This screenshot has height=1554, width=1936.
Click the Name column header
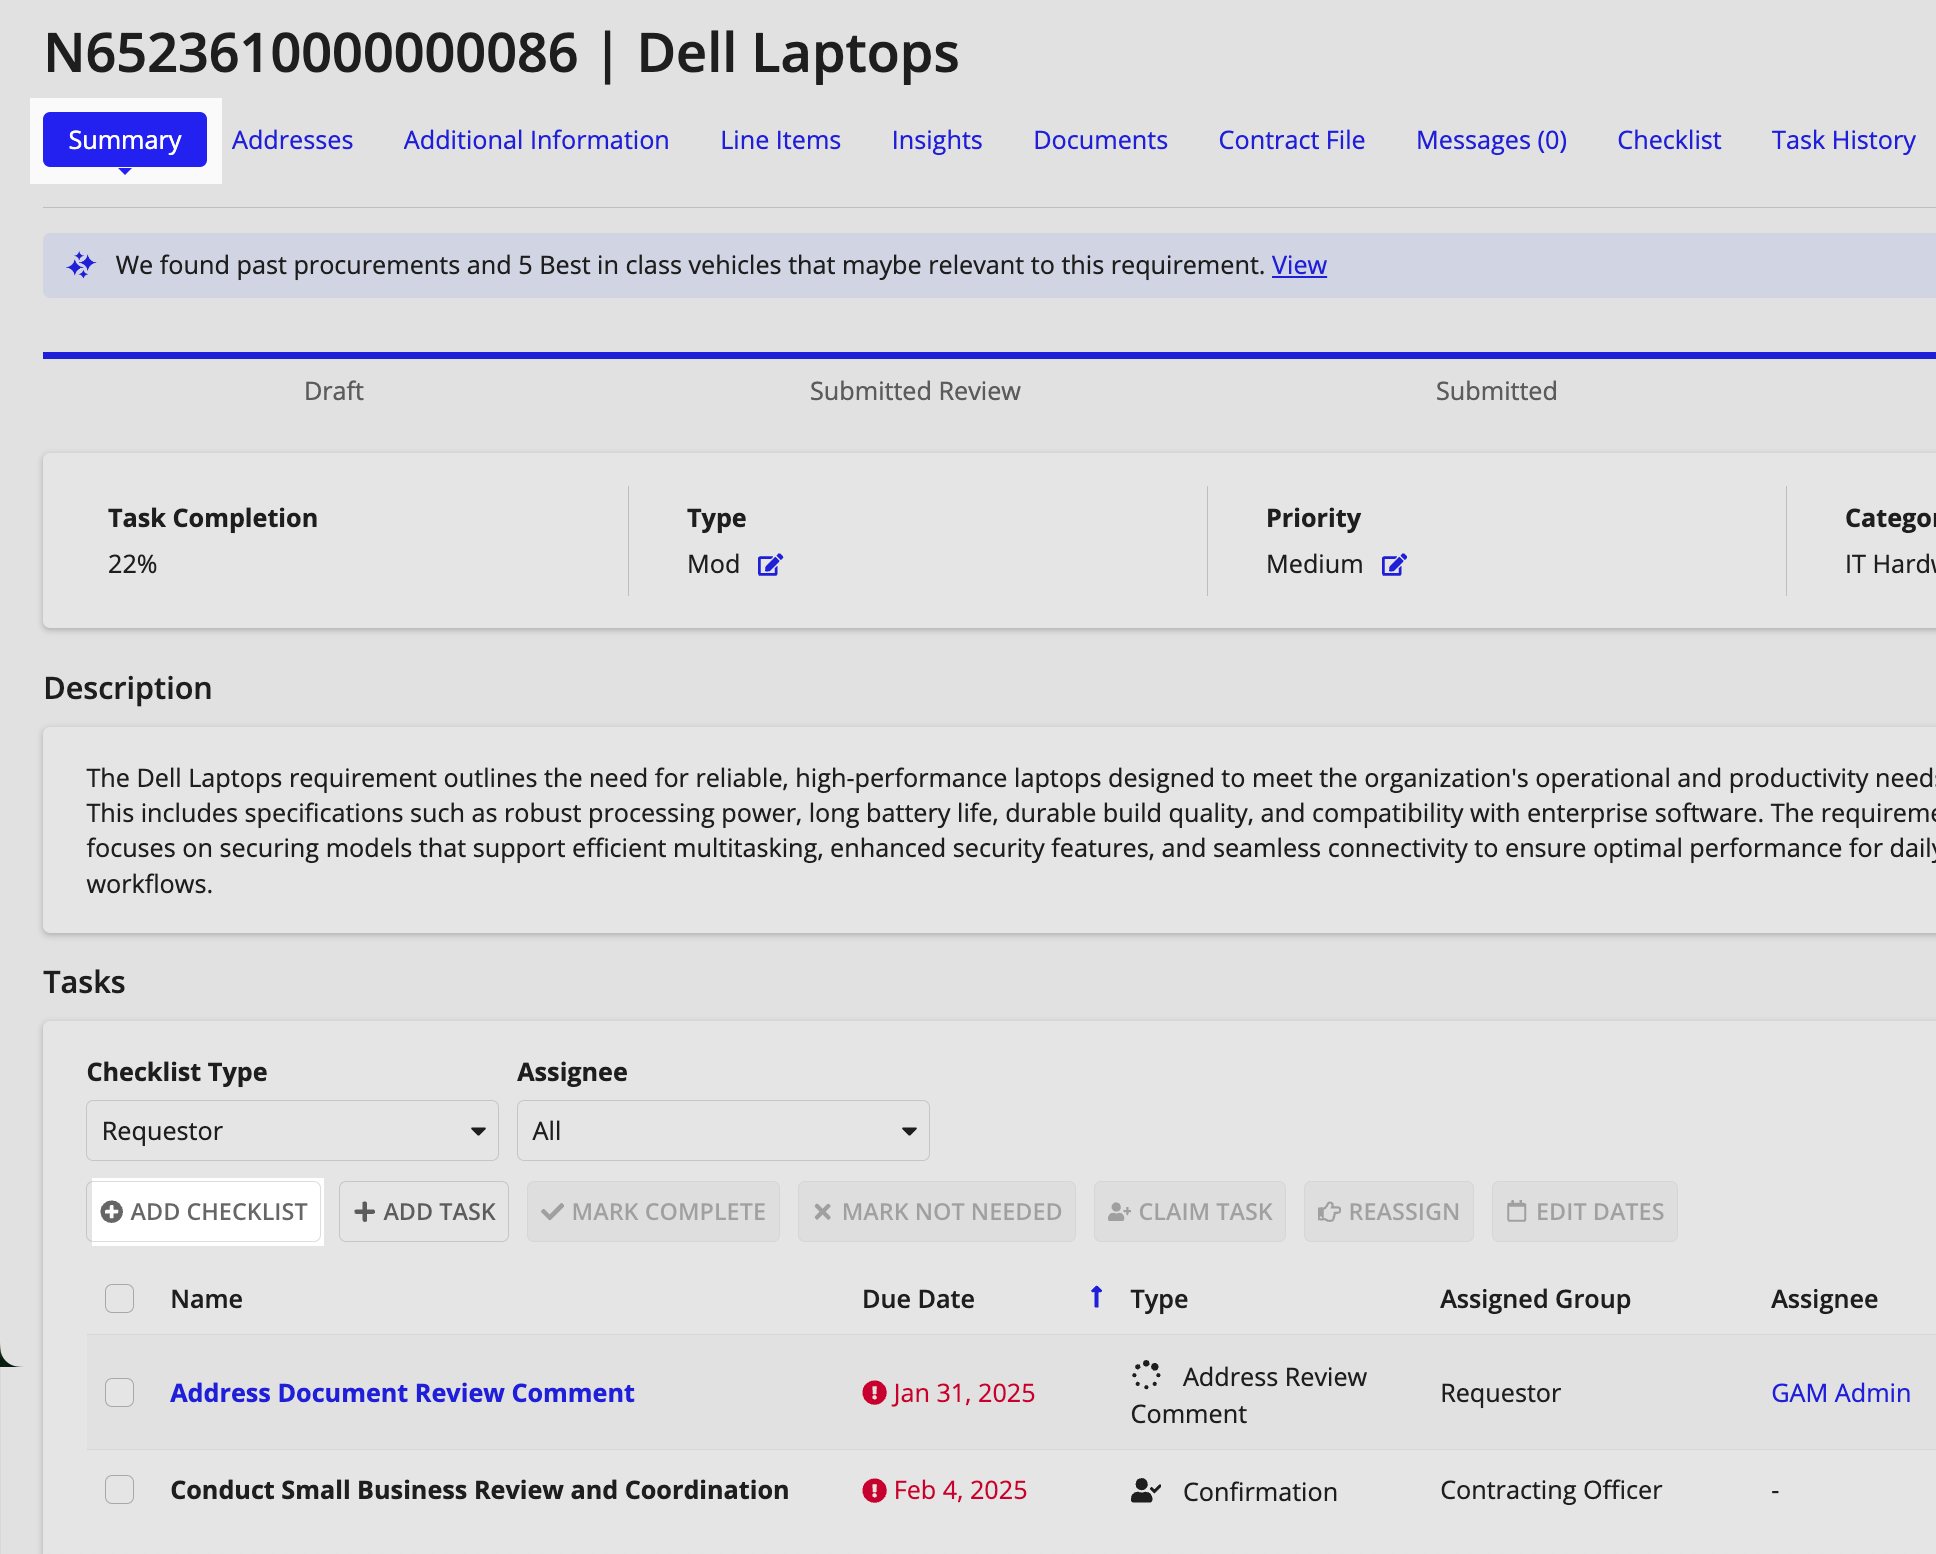pos(207,1298)
